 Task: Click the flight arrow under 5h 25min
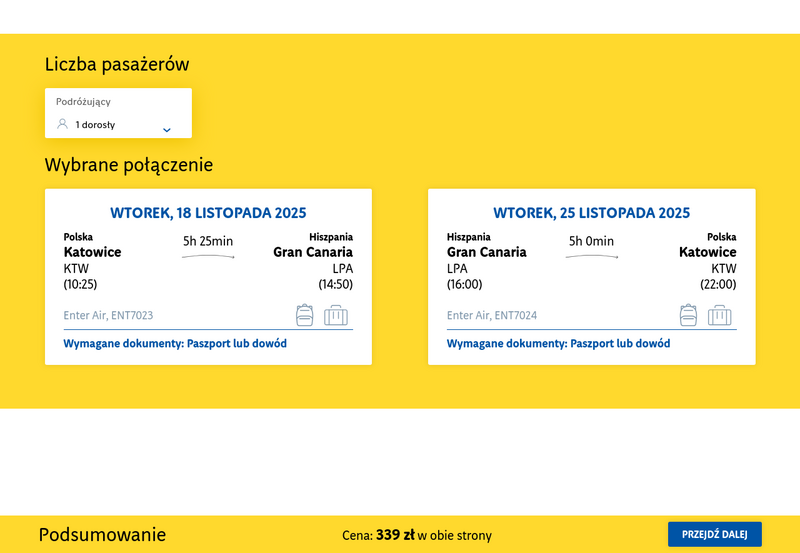click(x=208, y=258)
